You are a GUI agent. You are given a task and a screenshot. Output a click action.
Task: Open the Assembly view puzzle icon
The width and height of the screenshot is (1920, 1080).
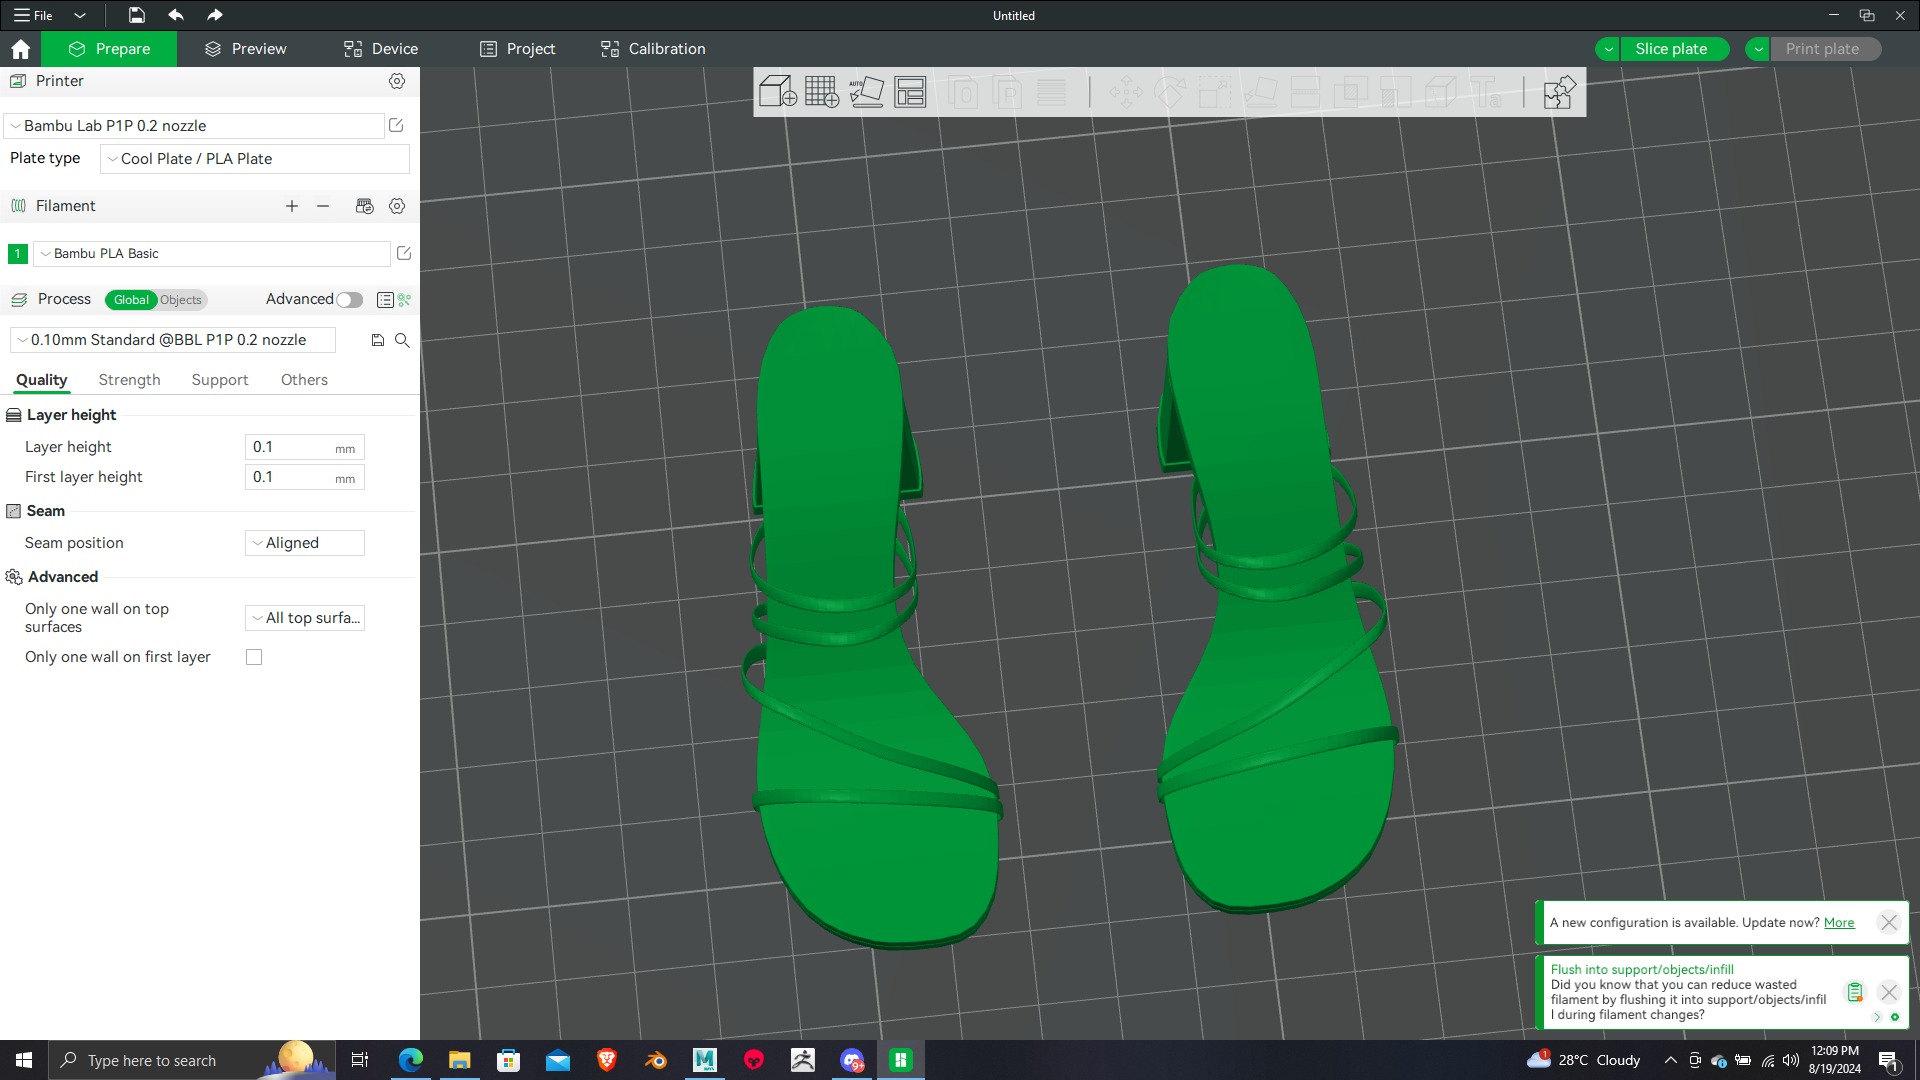1559,92
